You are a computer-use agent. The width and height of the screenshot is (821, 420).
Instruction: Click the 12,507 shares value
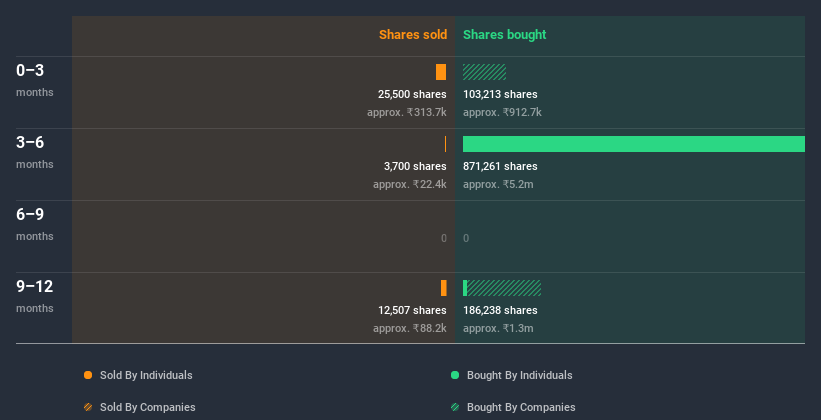click(412, 311)
